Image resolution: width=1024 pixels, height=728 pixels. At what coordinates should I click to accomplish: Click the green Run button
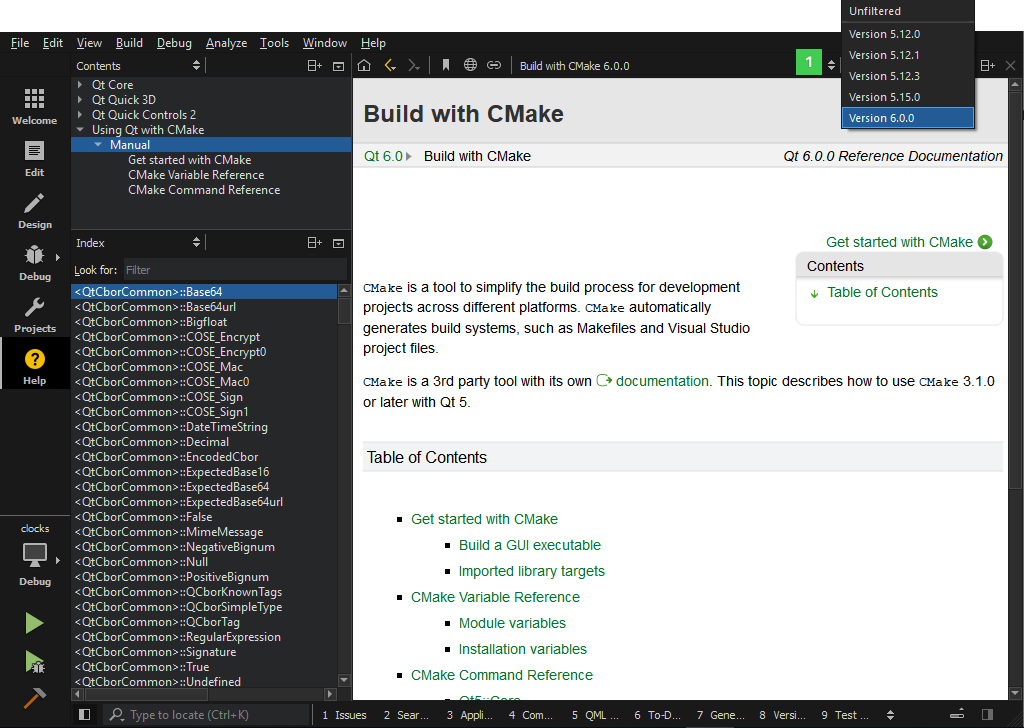35,623
